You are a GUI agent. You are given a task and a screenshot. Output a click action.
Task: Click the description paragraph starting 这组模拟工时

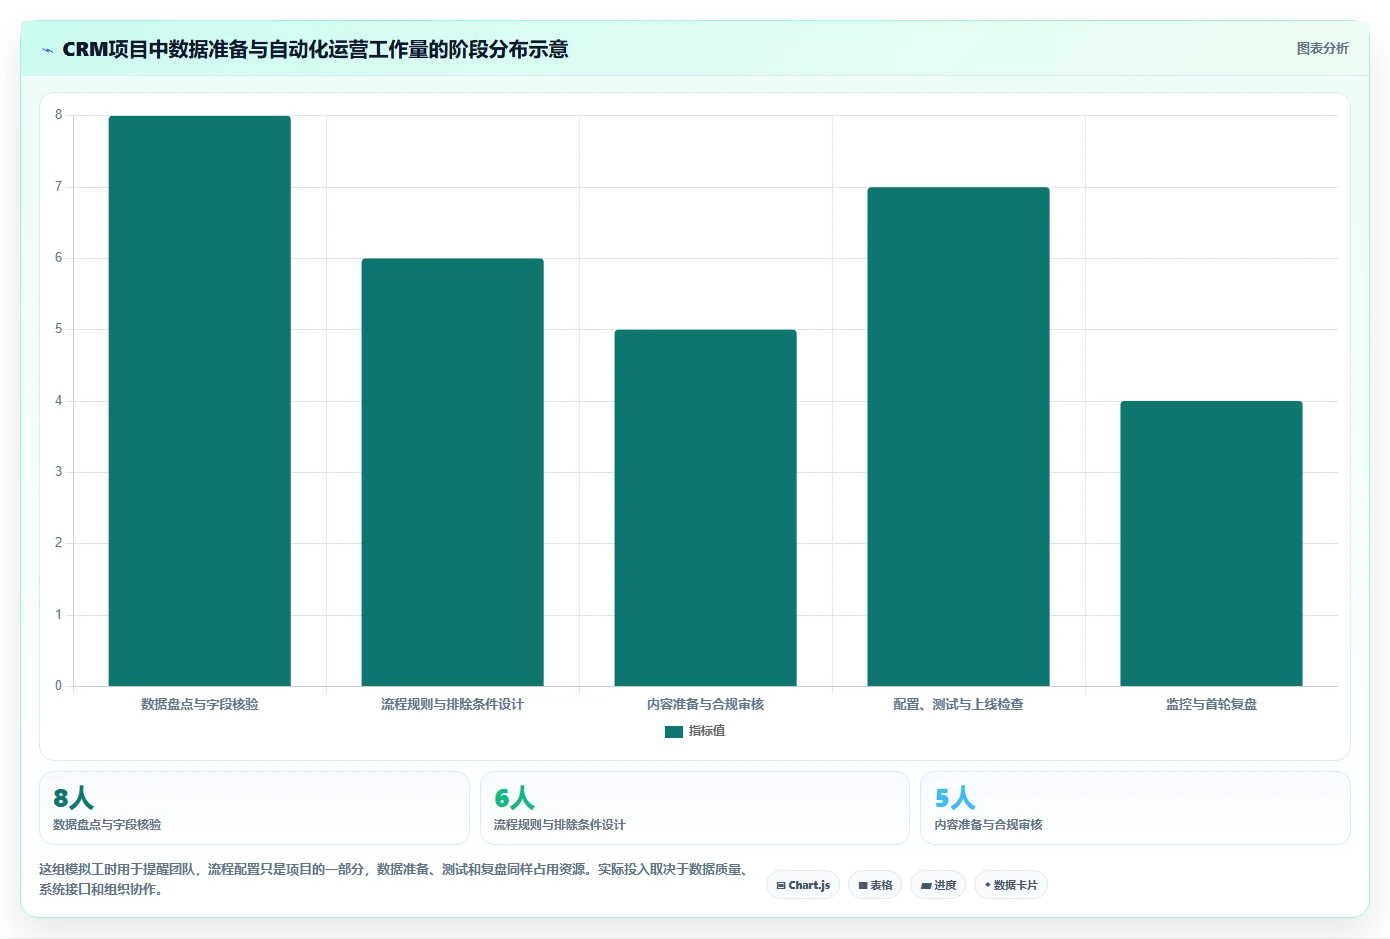[395, 879]
